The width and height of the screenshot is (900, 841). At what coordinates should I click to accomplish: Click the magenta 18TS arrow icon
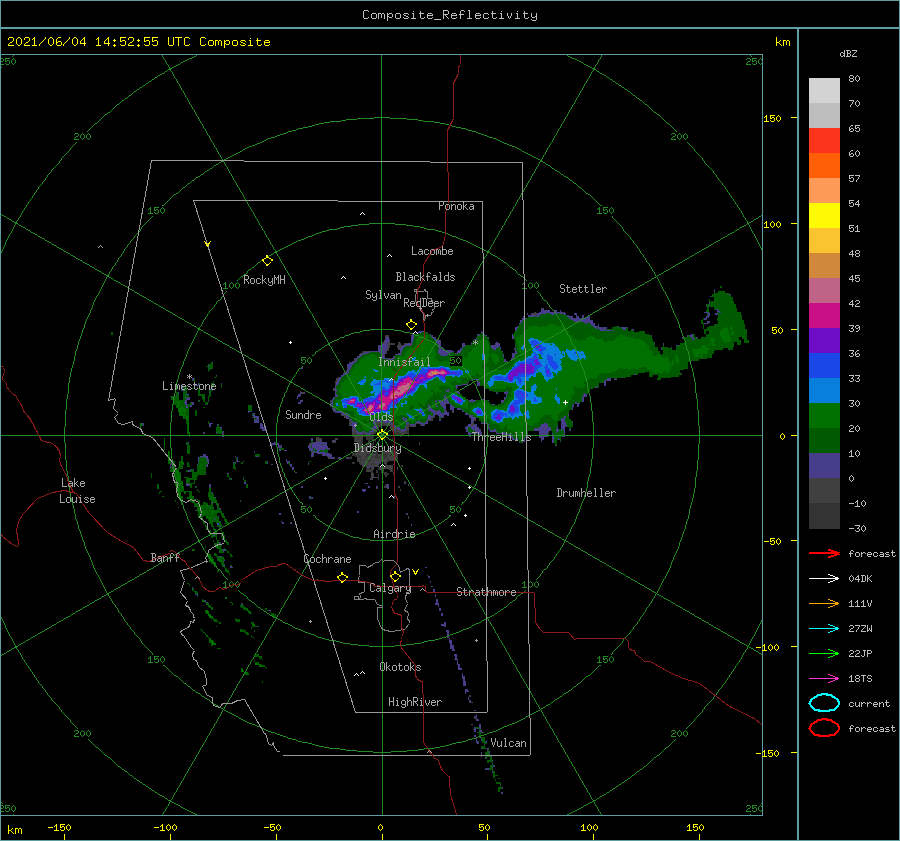click(824, 679)
